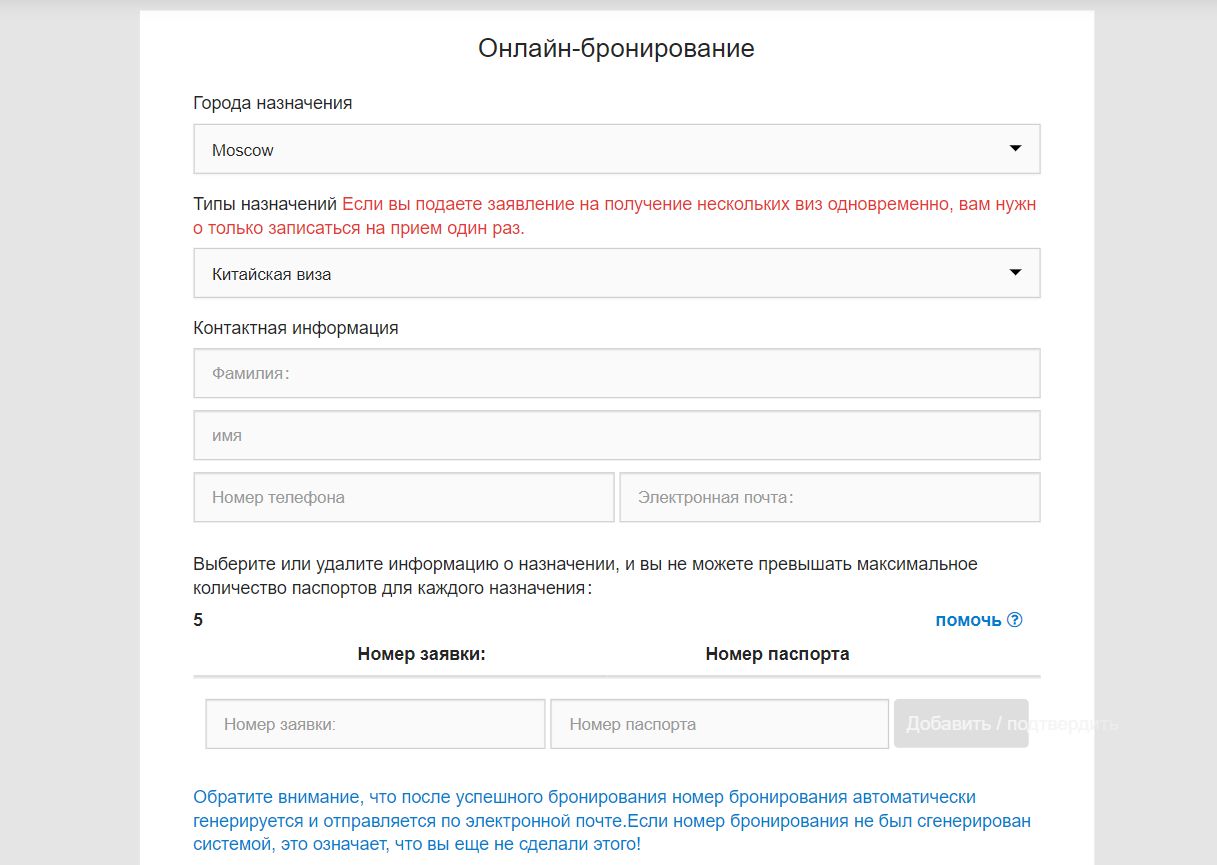
Task: Select the Moscow destination city field
Action: coord(600,150)
